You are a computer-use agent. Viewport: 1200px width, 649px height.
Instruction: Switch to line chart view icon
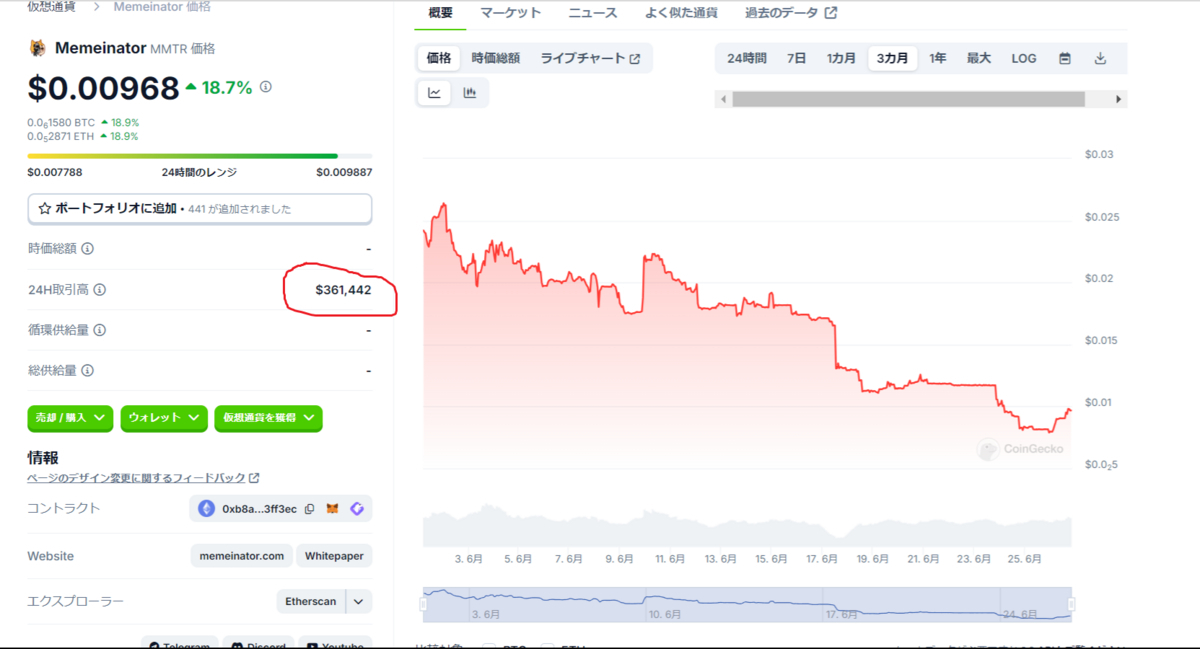click(x=435, y=93)
